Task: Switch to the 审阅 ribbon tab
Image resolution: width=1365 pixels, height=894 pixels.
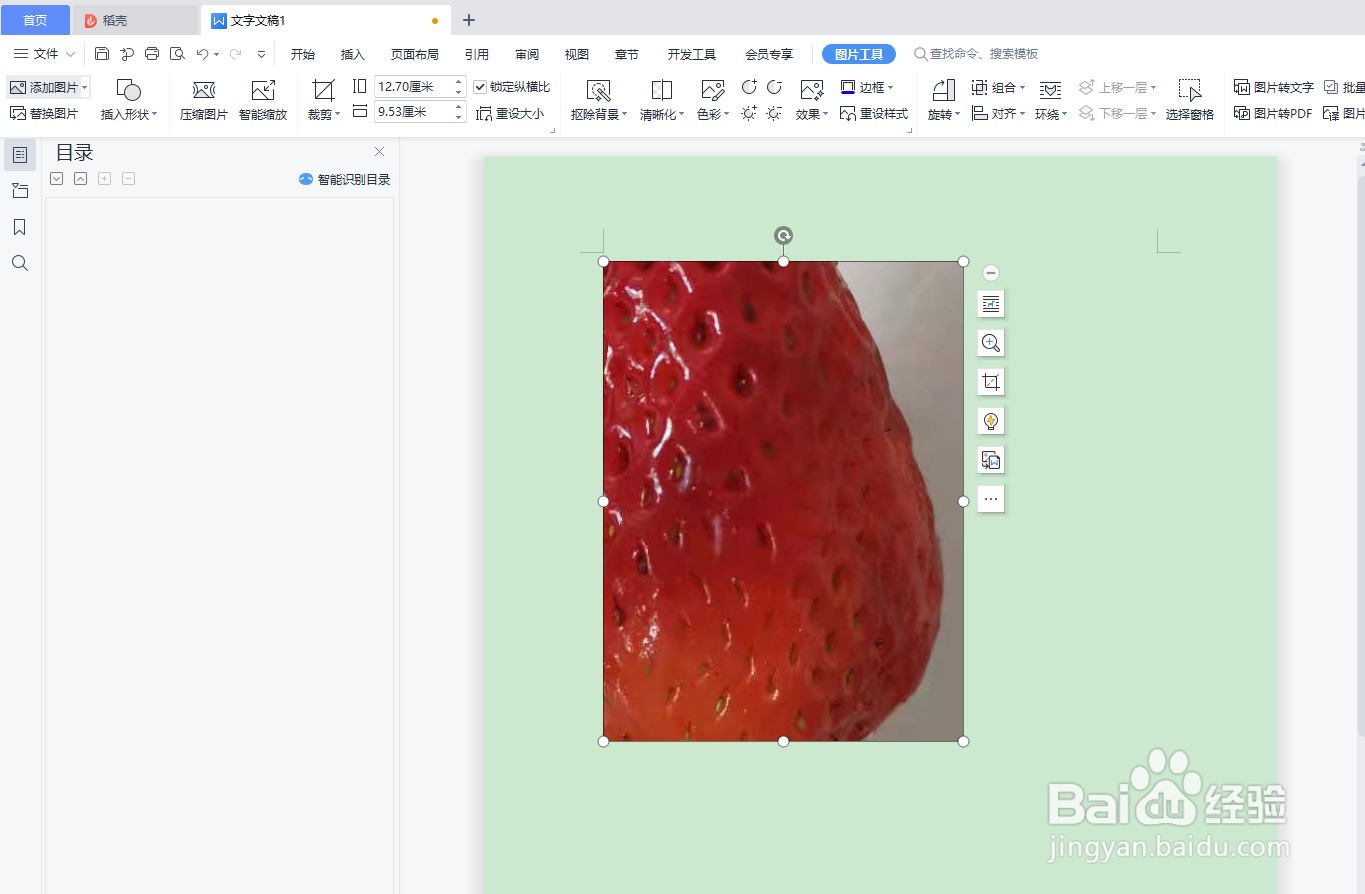Action: click(527, 54)
